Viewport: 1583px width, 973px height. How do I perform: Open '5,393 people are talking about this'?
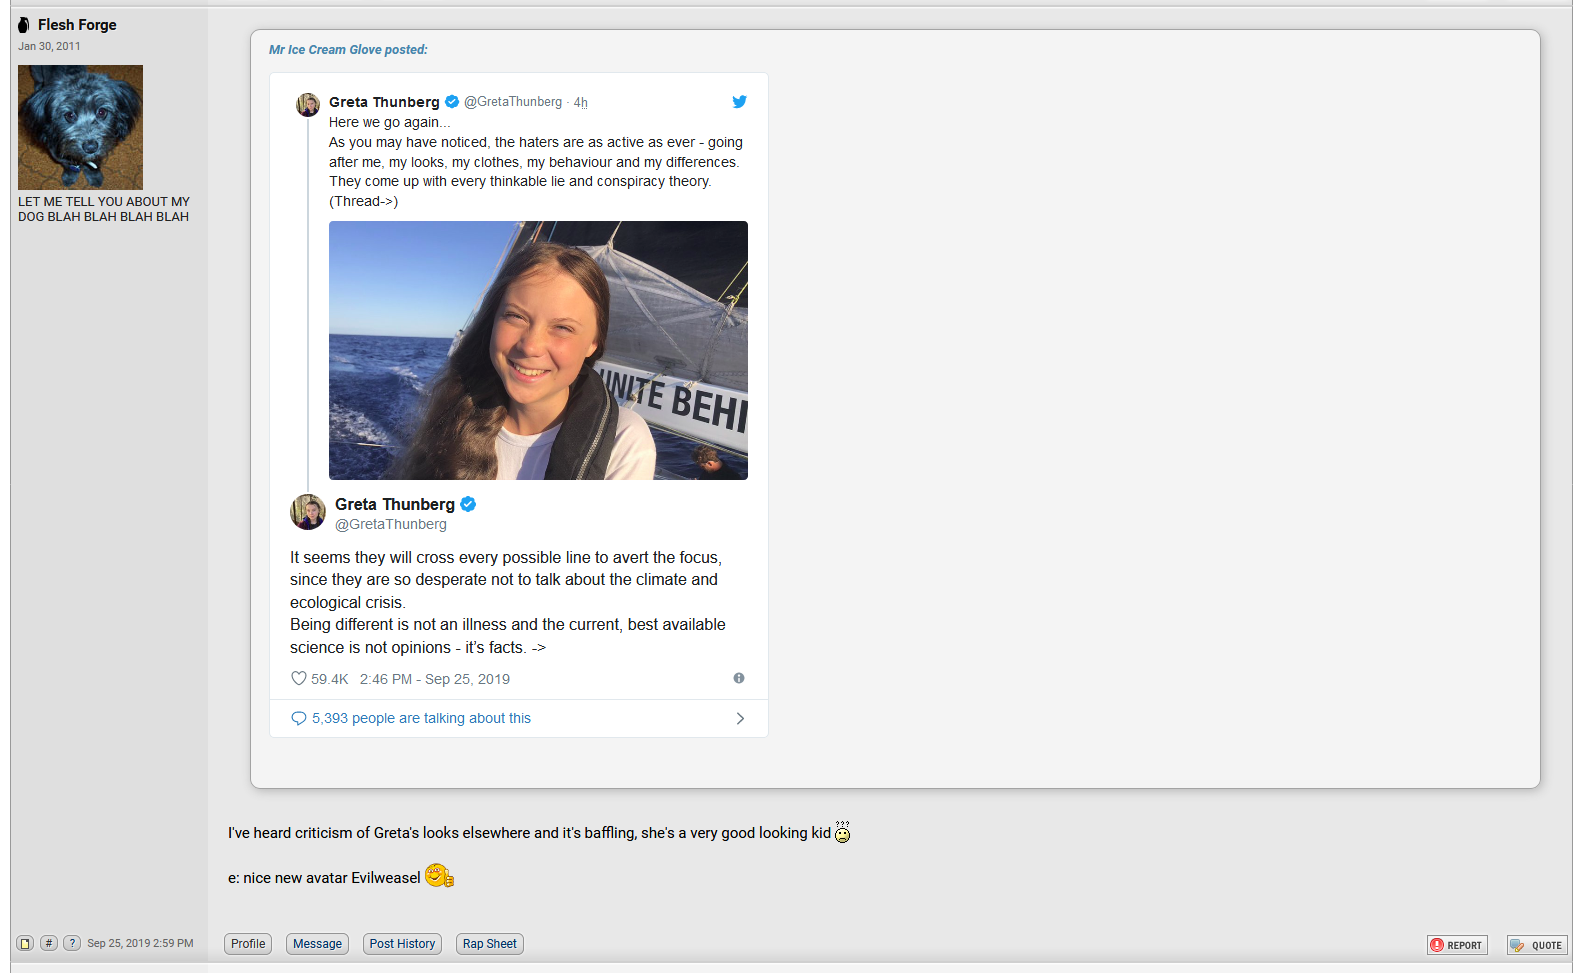coord(421,718)
